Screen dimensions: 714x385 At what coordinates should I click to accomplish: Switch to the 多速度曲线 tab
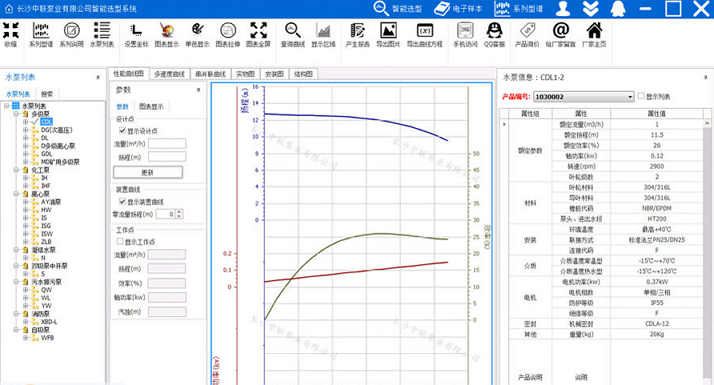point(169,74)
